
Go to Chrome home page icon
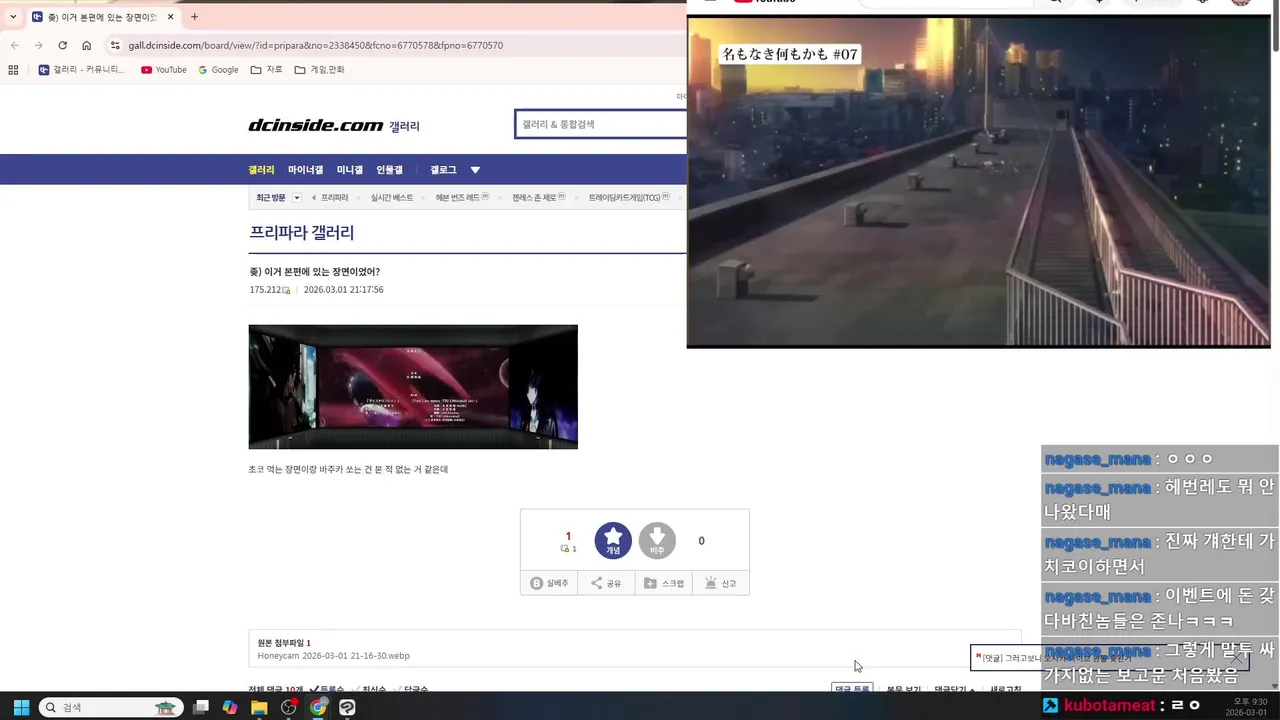coord(87,45)
